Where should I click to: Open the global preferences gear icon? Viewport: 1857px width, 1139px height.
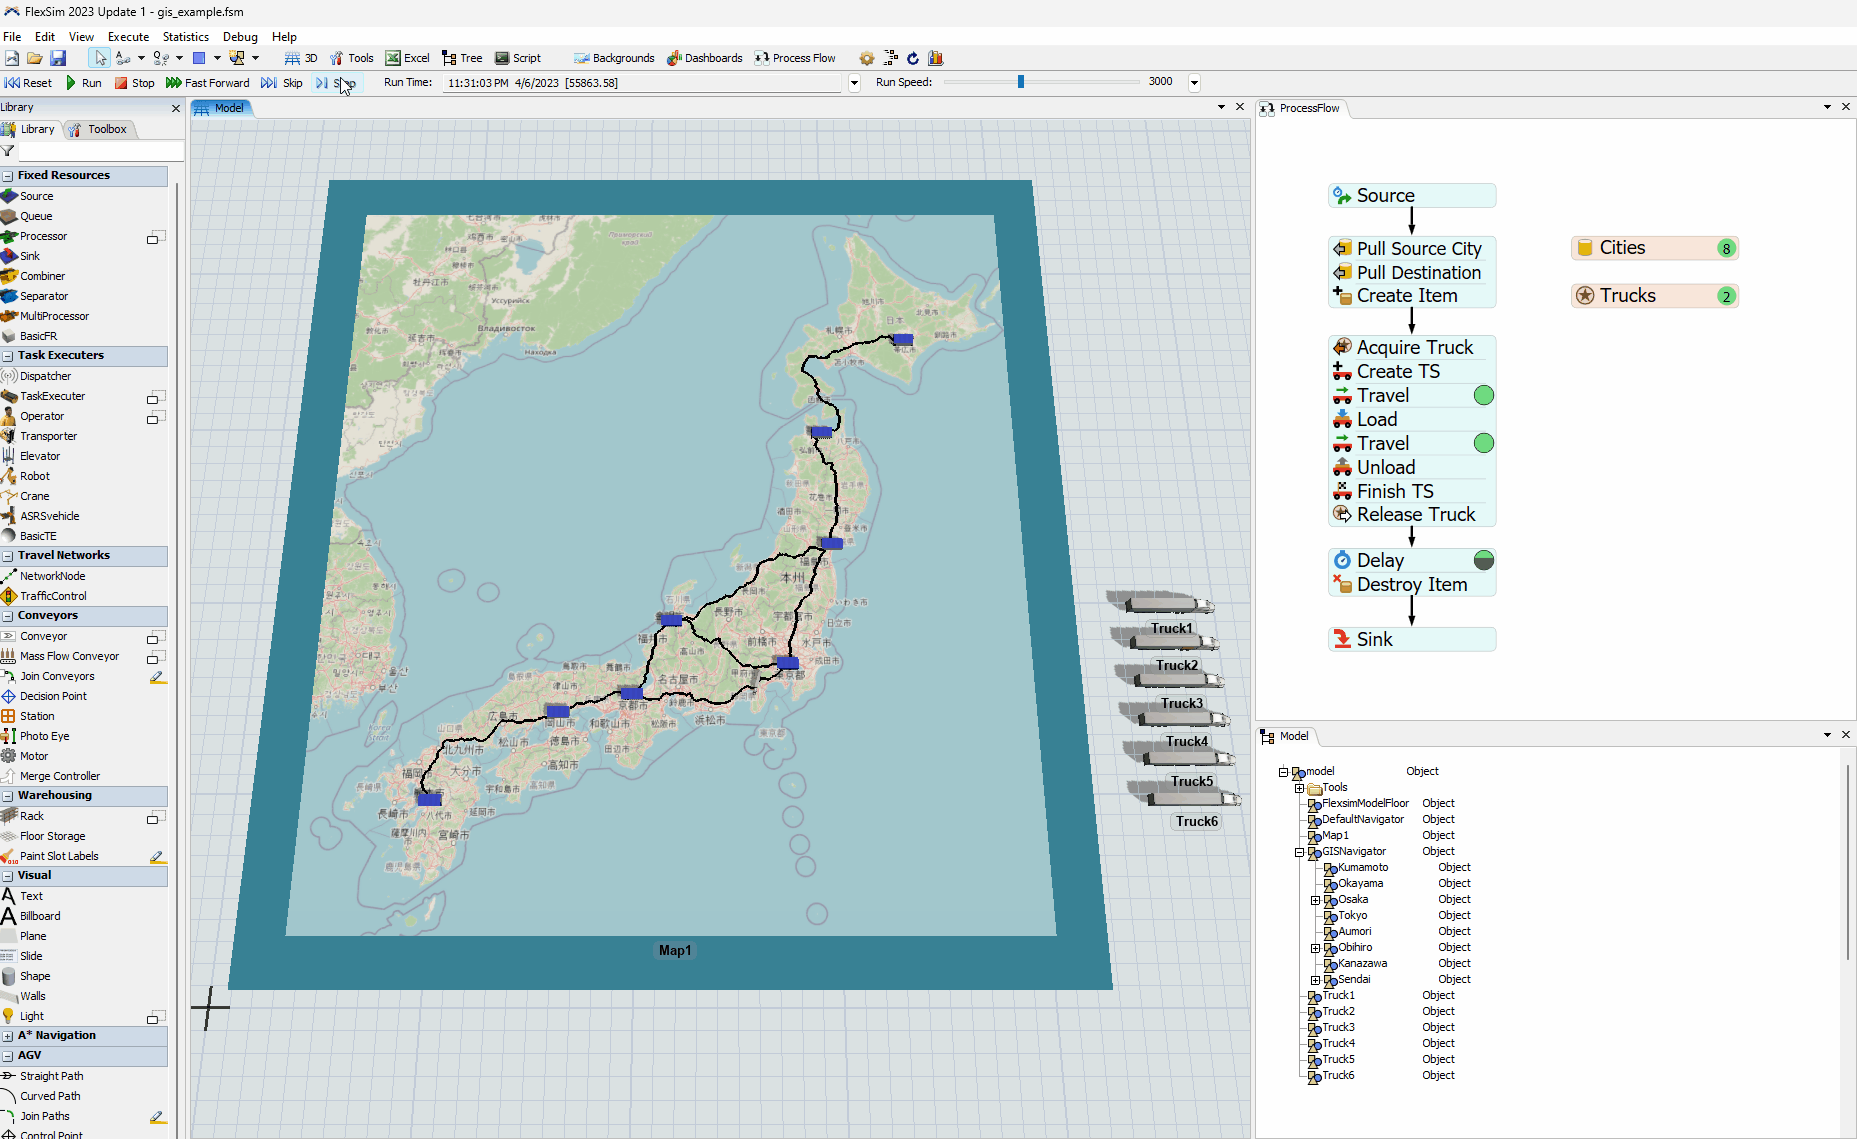click(866, 58)
